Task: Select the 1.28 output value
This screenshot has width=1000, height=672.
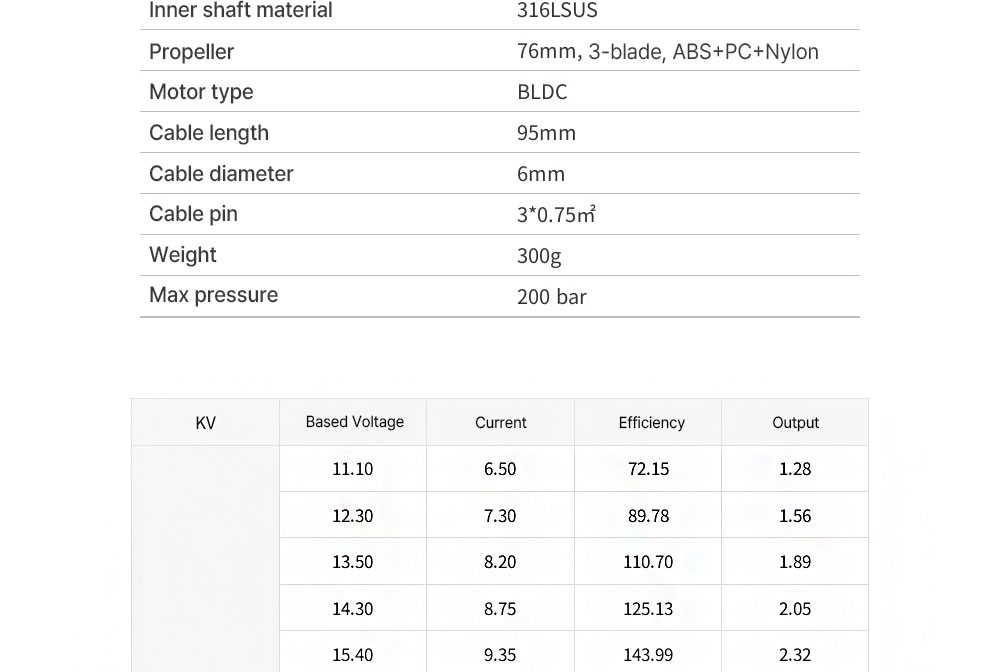Action: pyautogui.click(x=795, y=469)
